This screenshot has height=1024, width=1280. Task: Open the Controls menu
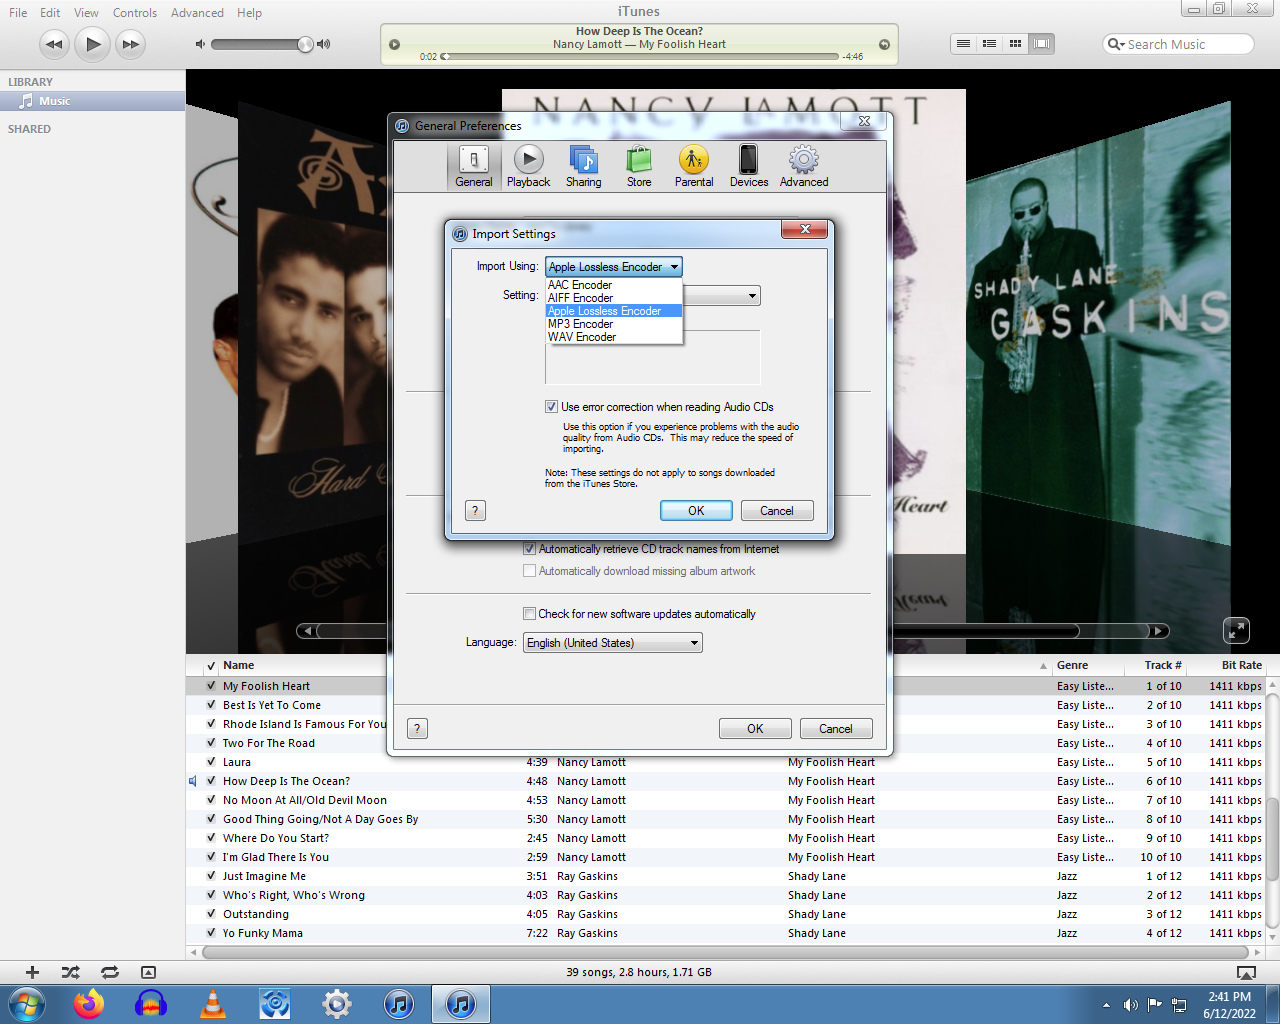135,13
